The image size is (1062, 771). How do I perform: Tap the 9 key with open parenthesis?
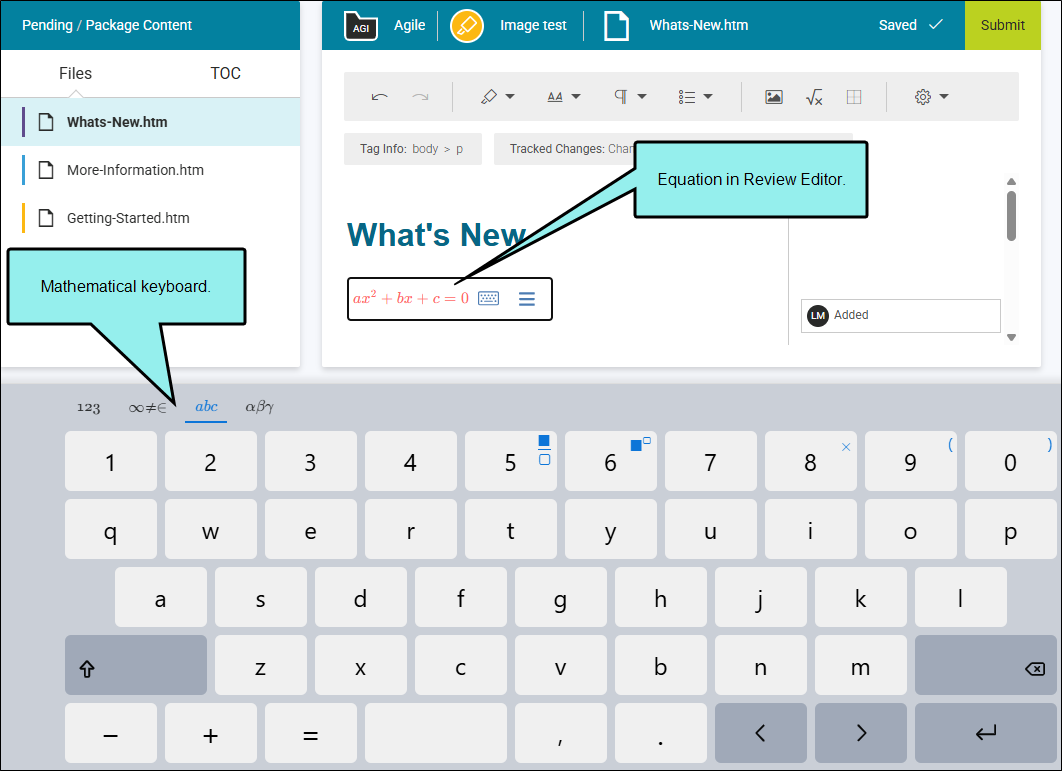(x=911, y=461)
